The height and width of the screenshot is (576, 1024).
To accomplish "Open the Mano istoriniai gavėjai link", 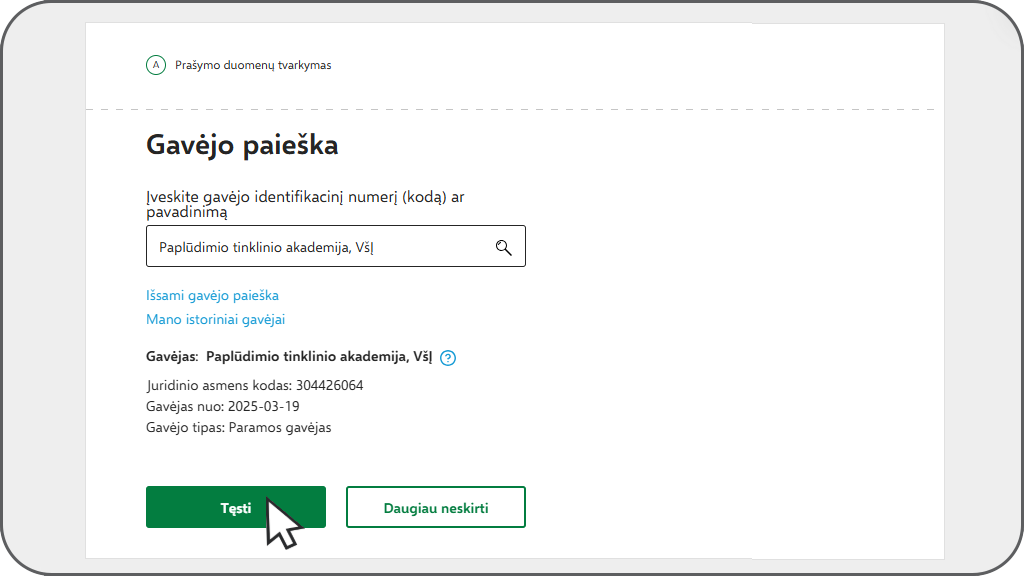I will [x=216, y=319].
